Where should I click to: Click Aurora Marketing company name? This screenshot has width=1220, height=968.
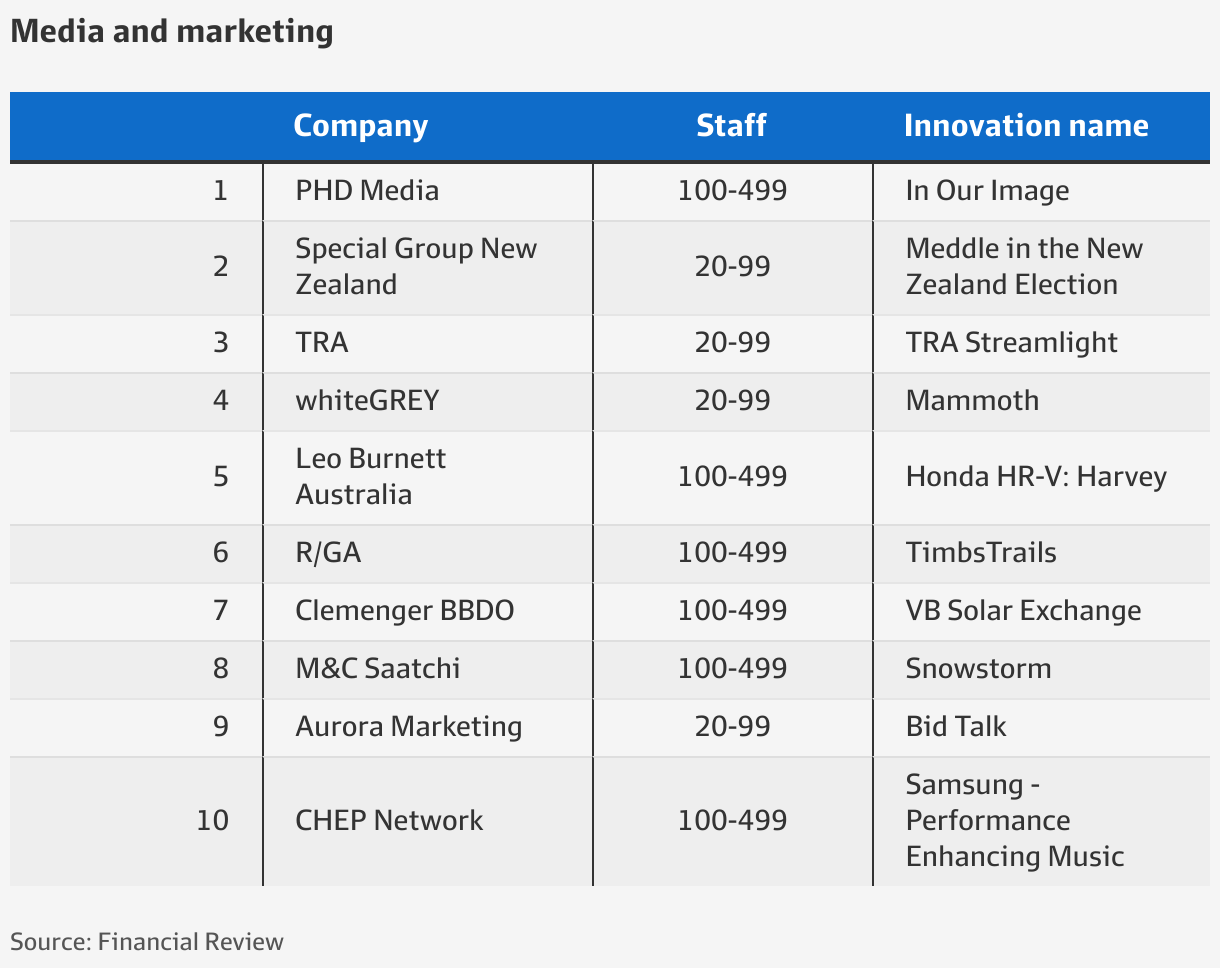(409, 727)
